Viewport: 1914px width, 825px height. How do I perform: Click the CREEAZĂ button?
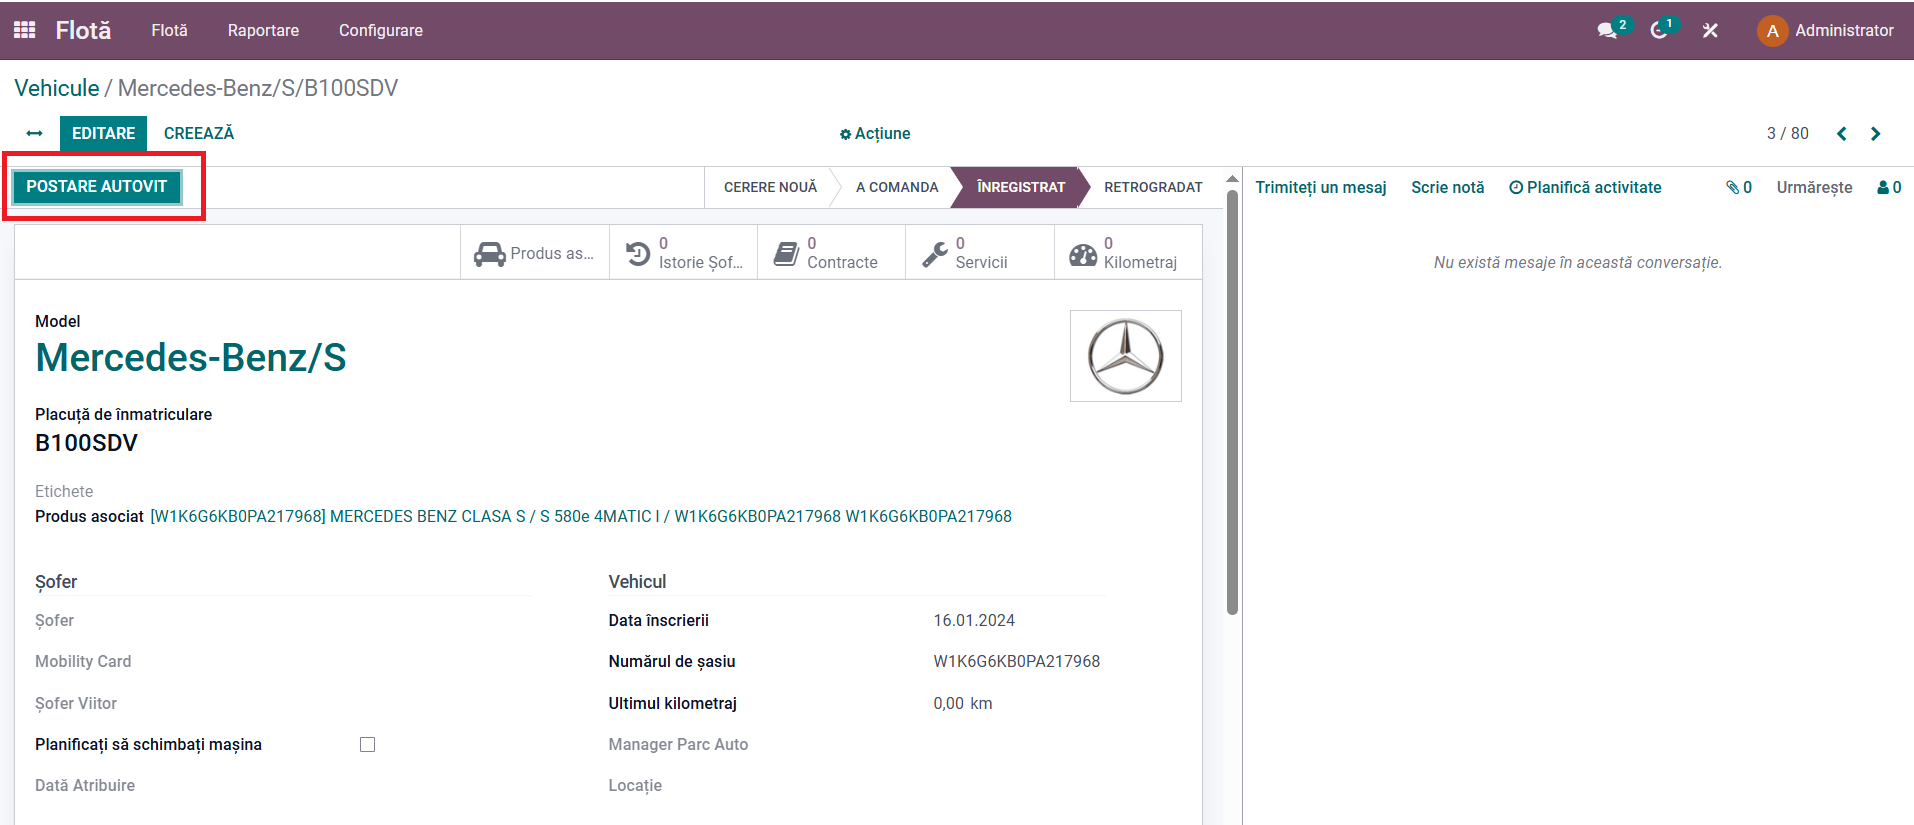pos(199,133)
